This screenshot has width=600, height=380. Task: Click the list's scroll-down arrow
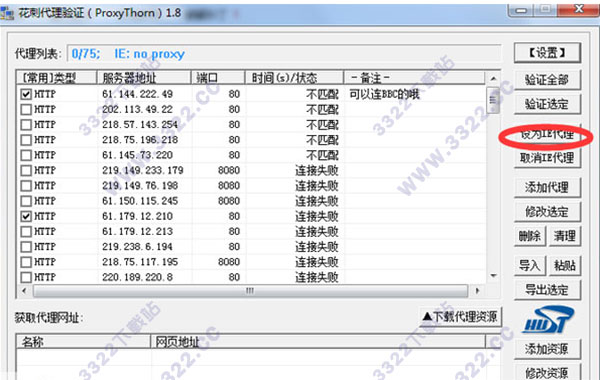pos(493,276)
